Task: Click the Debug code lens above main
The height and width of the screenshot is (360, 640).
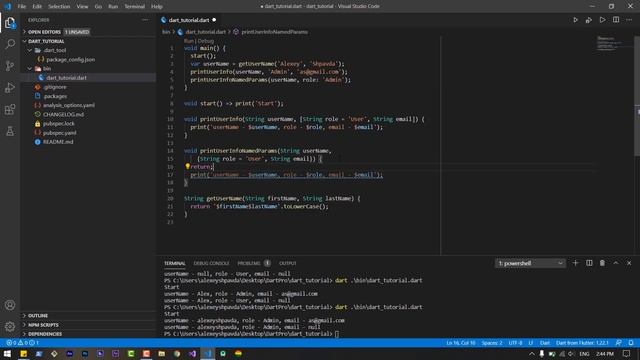Action: tap(206, 41)
